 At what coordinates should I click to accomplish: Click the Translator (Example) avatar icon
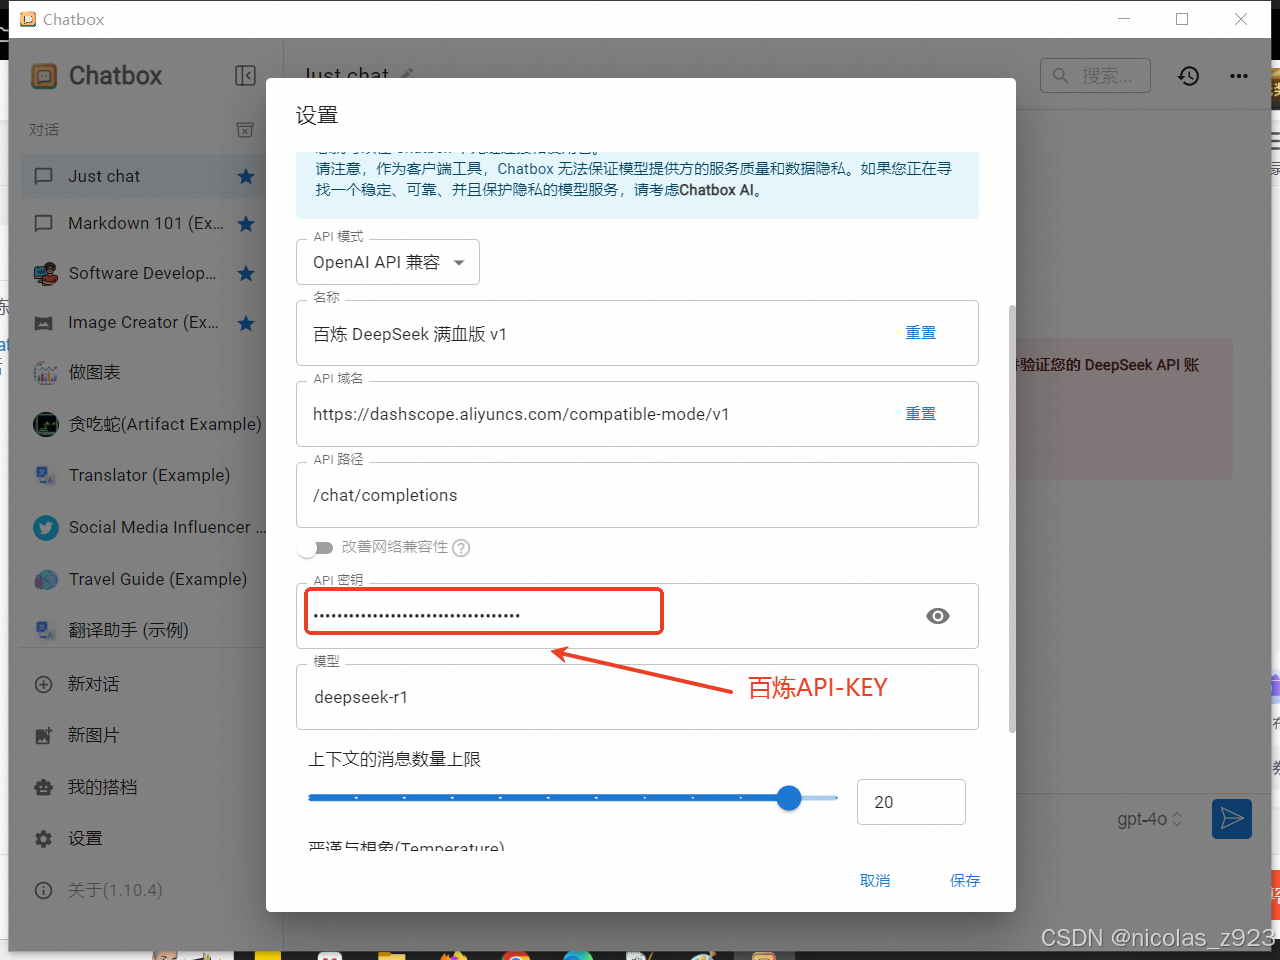[x=46, y=475]
